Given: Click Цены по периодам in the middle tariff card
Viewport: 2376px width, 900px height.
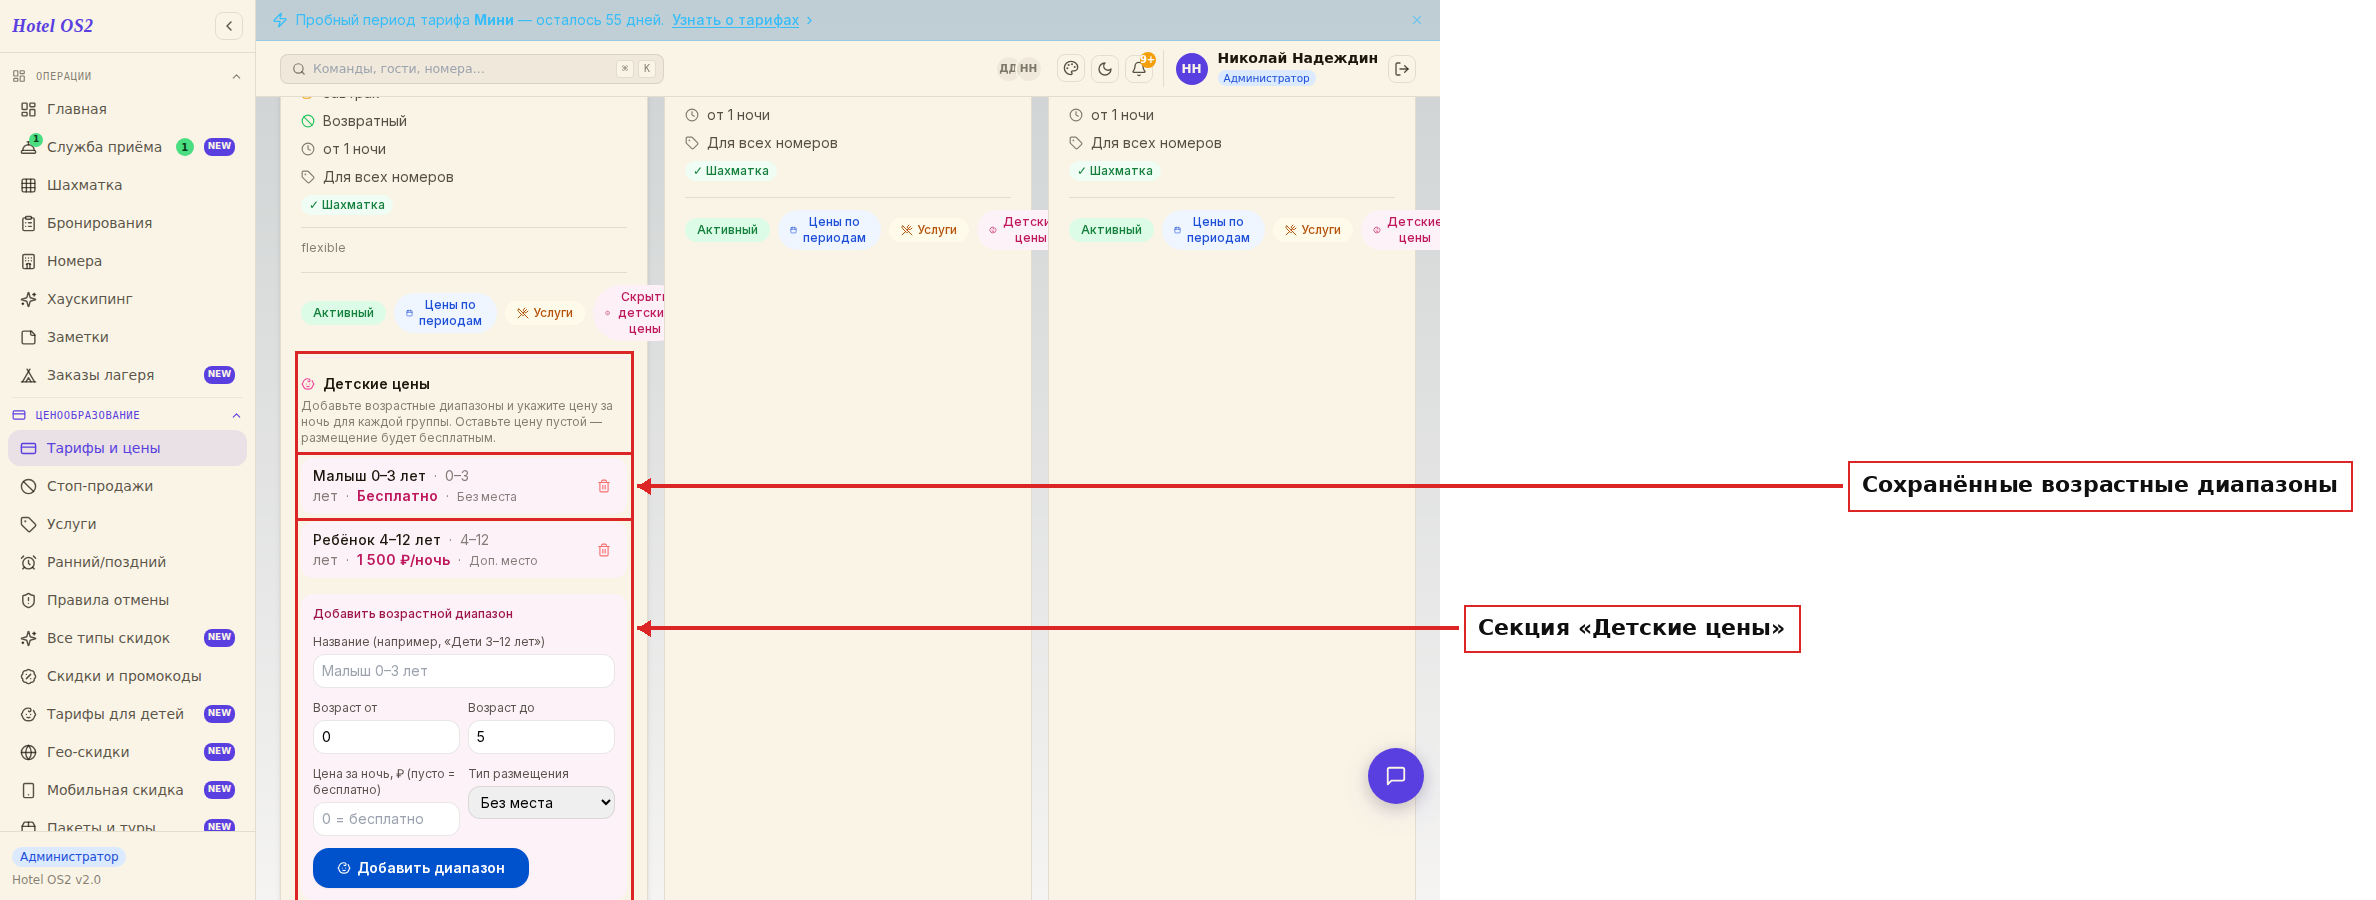Looking at the screenshot, I should tap(828, 230).
